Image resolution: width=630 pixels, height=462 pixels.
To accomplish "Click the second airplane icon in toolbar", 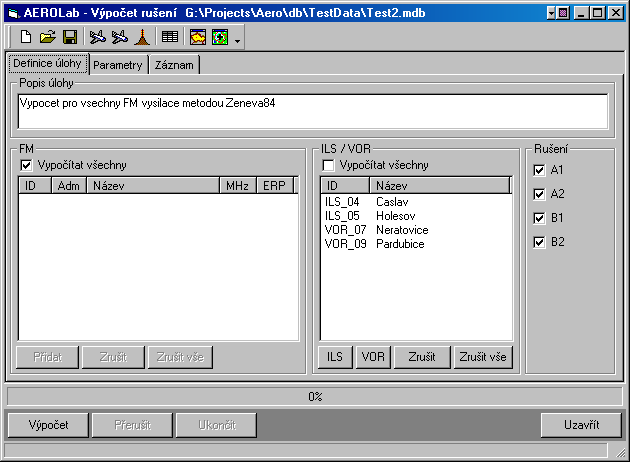I will [x=119, y=37].
